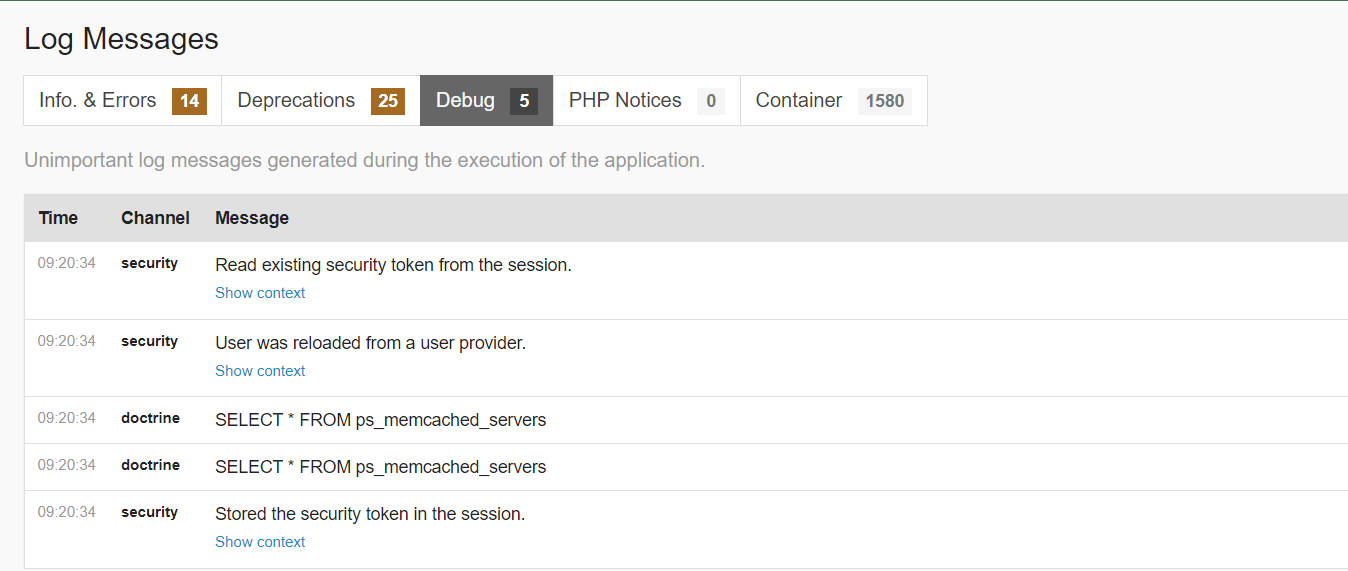Image resolution: width=1348 pixels, height=571 pixels.
Task: Click the 1580 count badge on Container
Action: pyautogui.click(x=885, y=101)
